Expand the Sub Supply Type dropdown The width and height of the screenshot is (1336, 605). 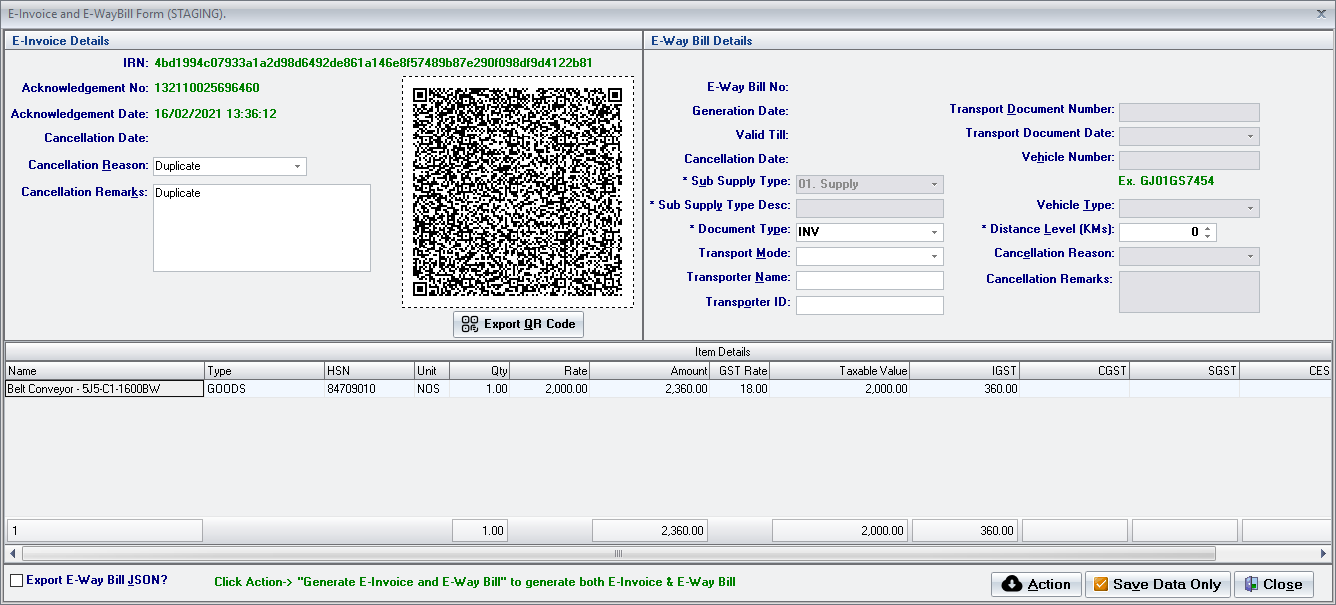tap(934, 184)
